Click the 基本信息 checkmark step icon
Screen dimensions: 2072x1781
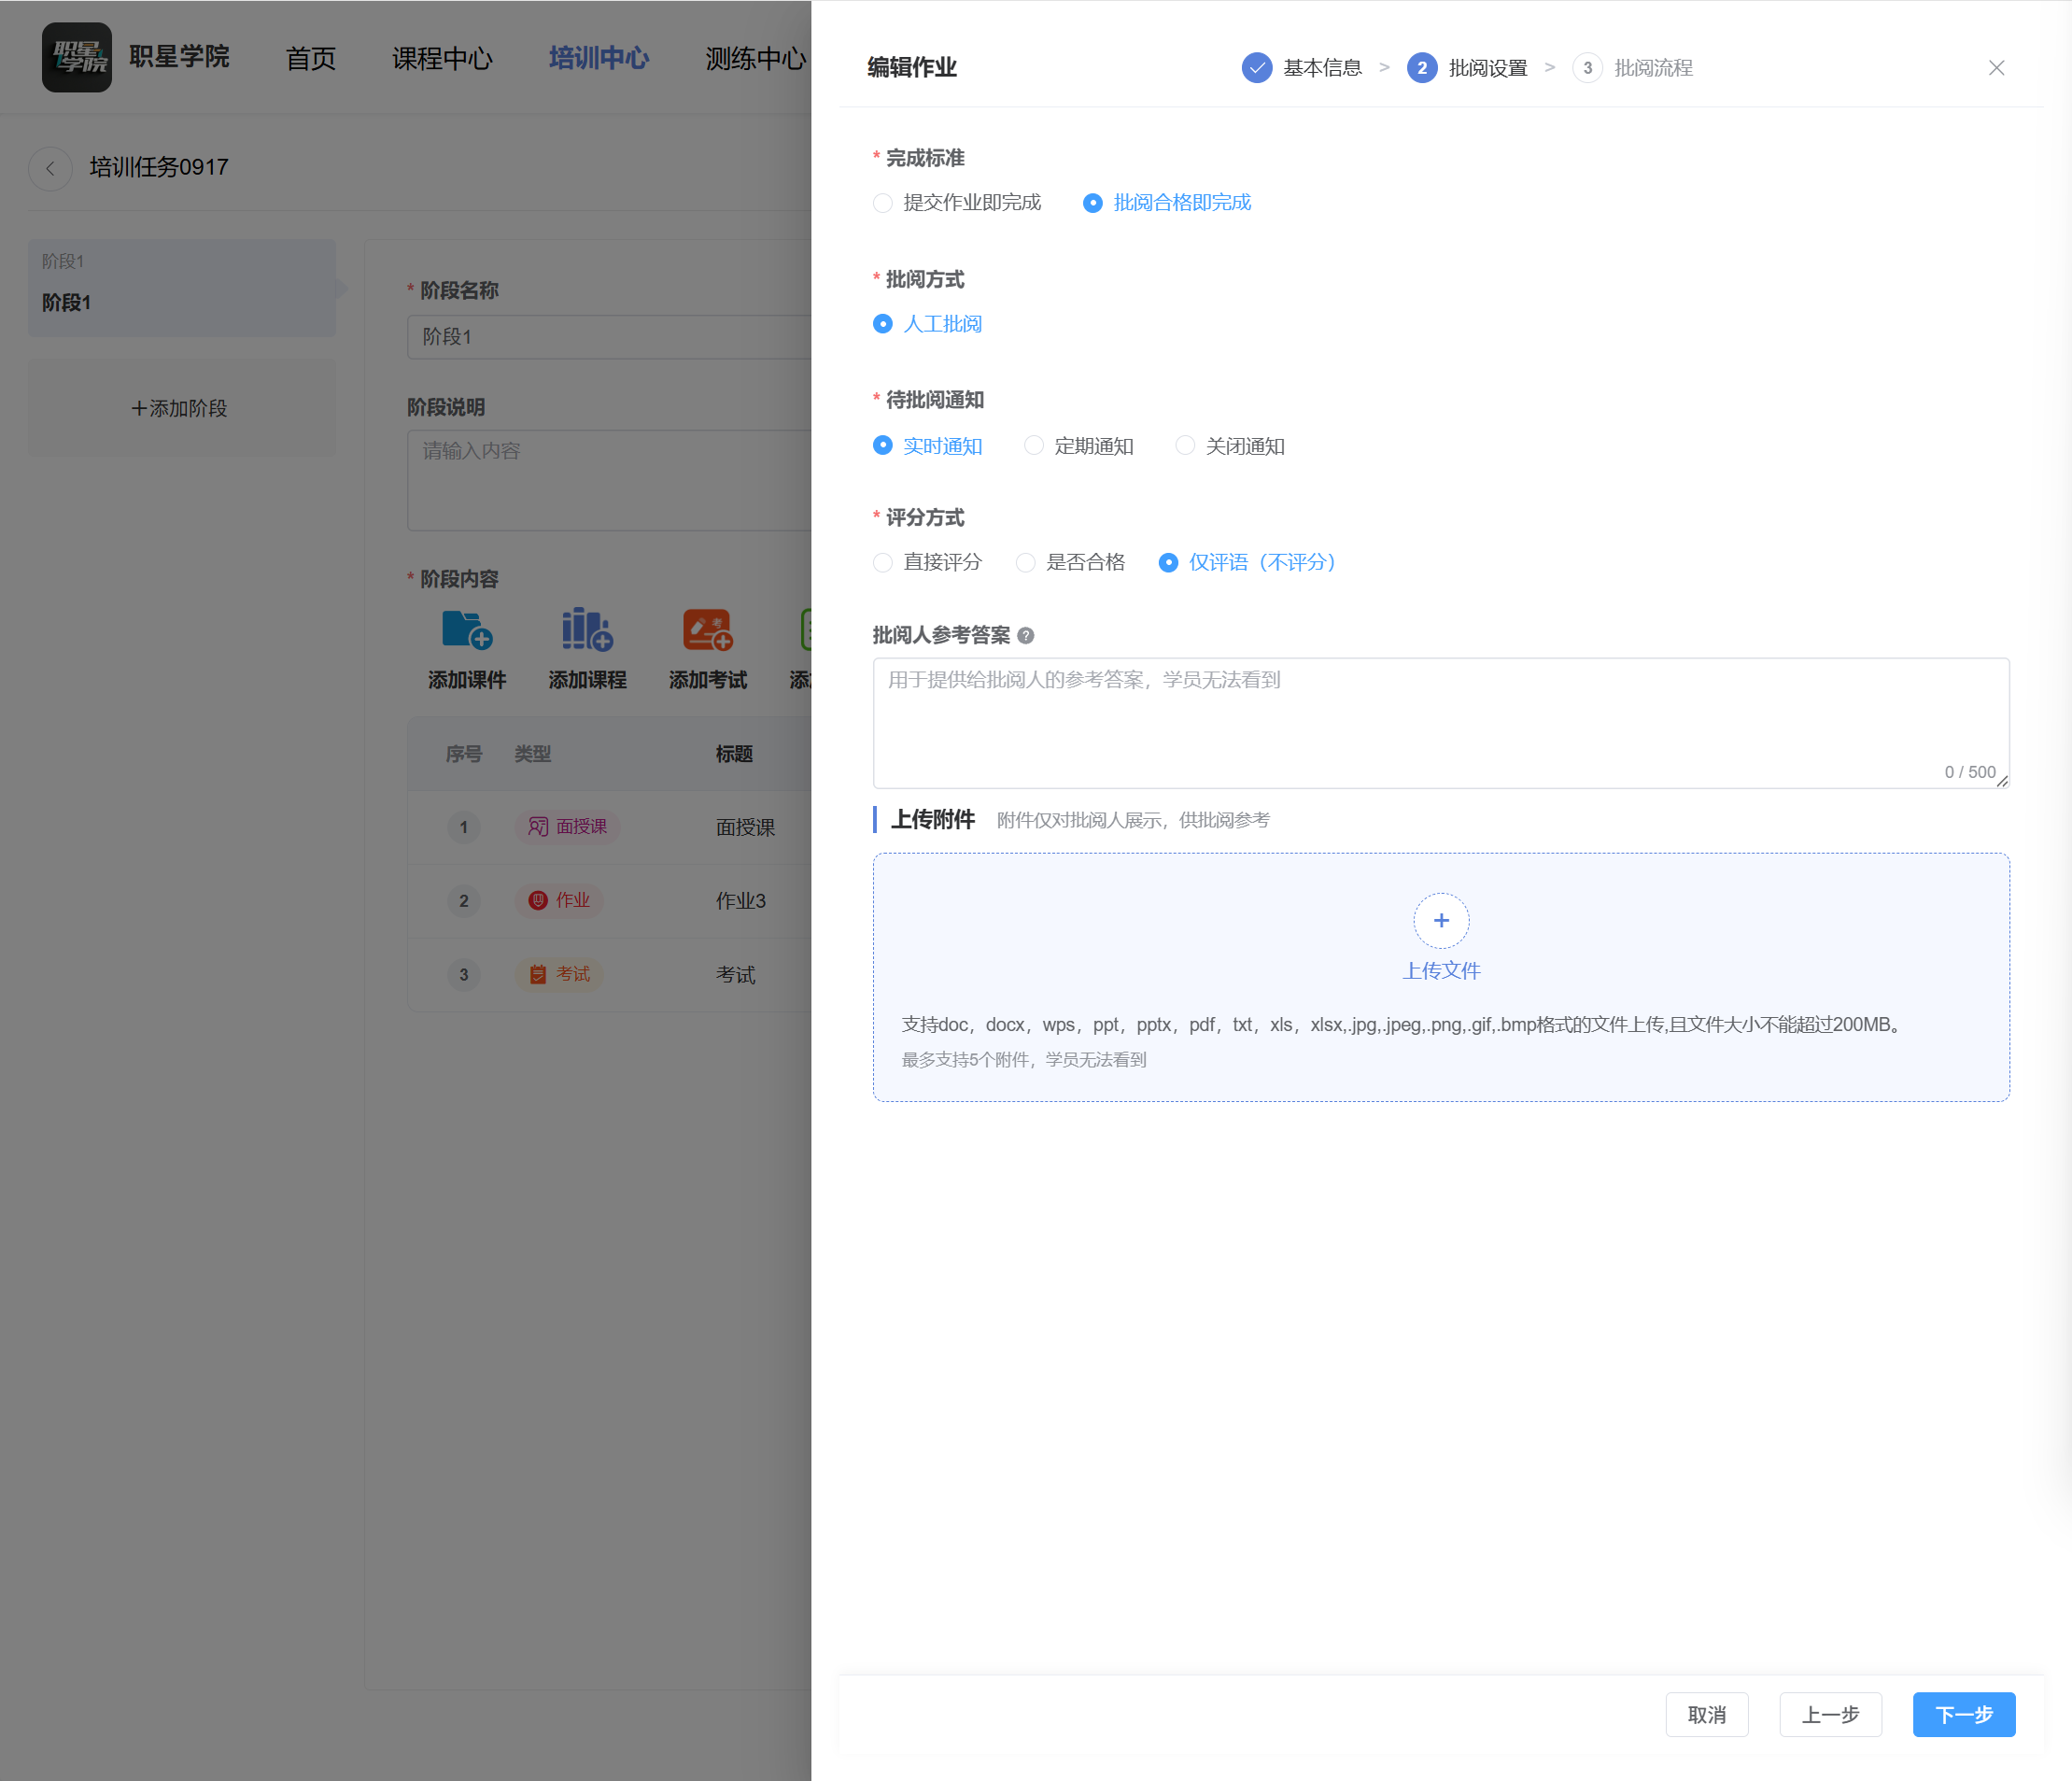1257,68
